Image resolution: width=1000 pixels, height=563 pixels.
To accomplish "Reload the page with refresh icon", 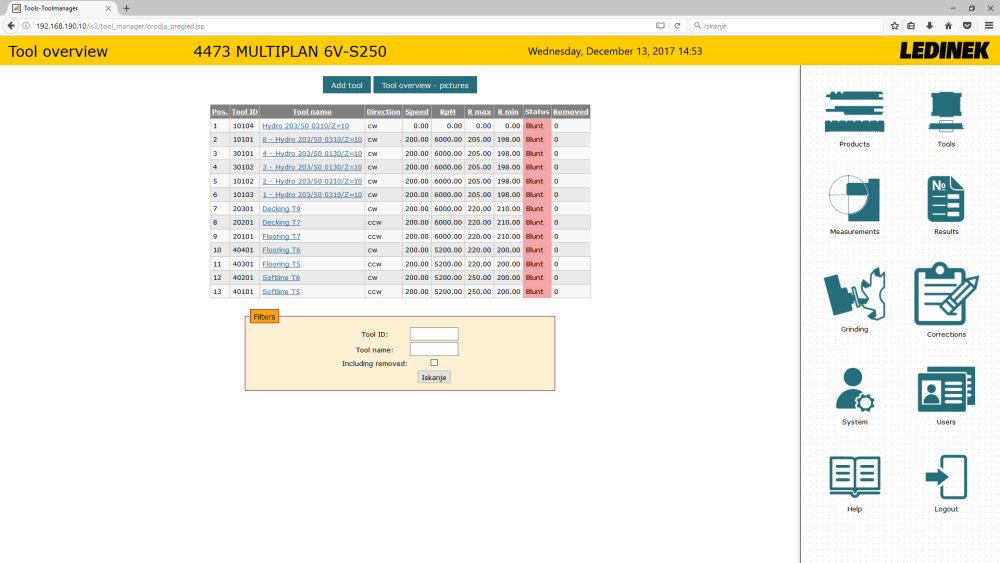I will click(677, 26).
